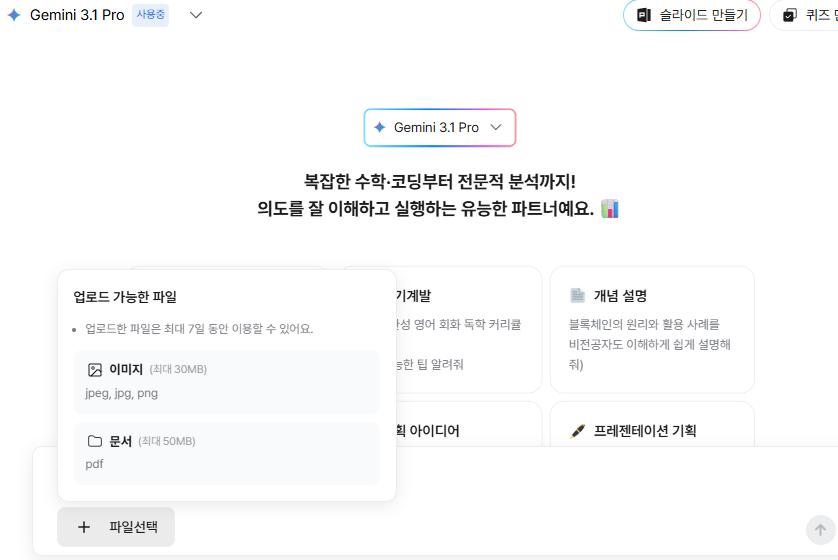The width and height of the screenshot is (838, 560).
Task: Click the blockchain explanation text in 개념 설명
Action: (x=649, y=344)
